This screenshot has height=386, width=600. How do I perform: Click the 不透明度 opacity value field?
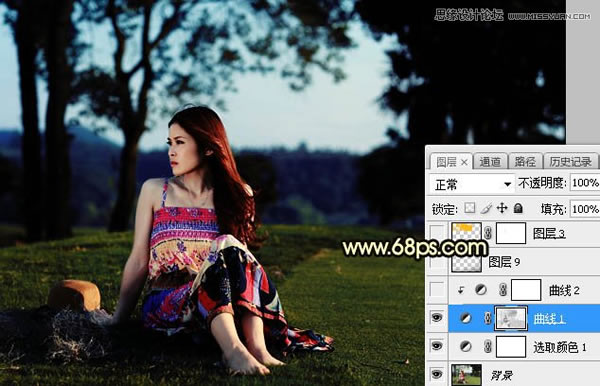(x=585, y=183)
